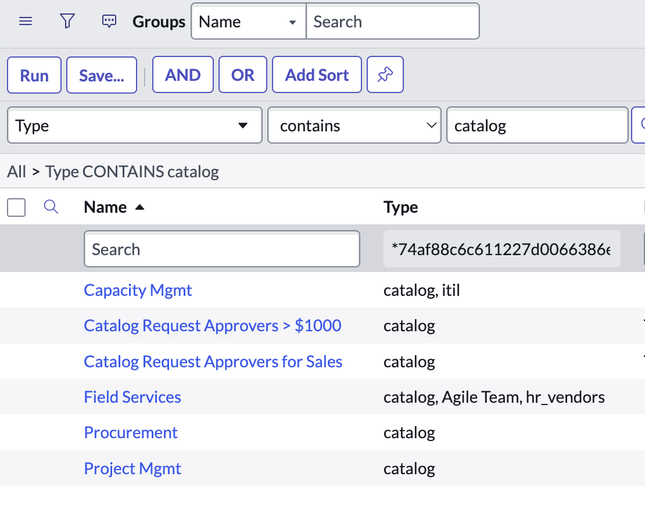This screenshot has height=508, width=645.
Task: Select 'Type CONTAINS catalog' breadcrumb
Action: (x=132, y=172)
